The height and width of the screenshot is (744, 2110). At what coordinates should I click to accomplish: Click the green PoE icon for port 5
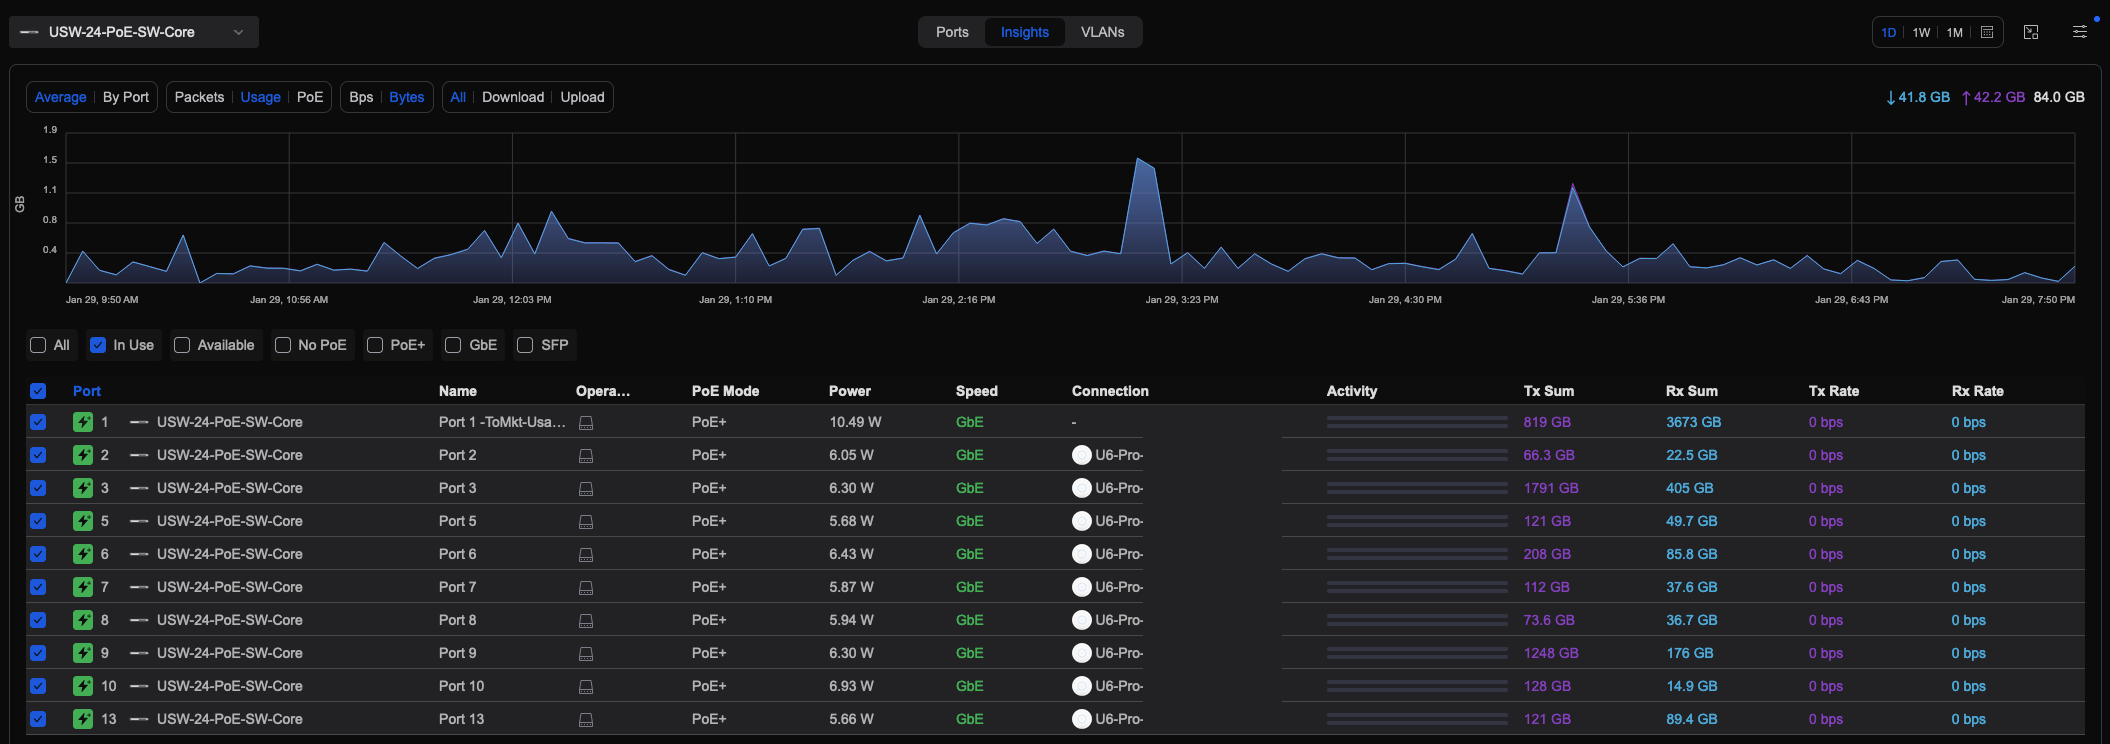tap(83, 521)
